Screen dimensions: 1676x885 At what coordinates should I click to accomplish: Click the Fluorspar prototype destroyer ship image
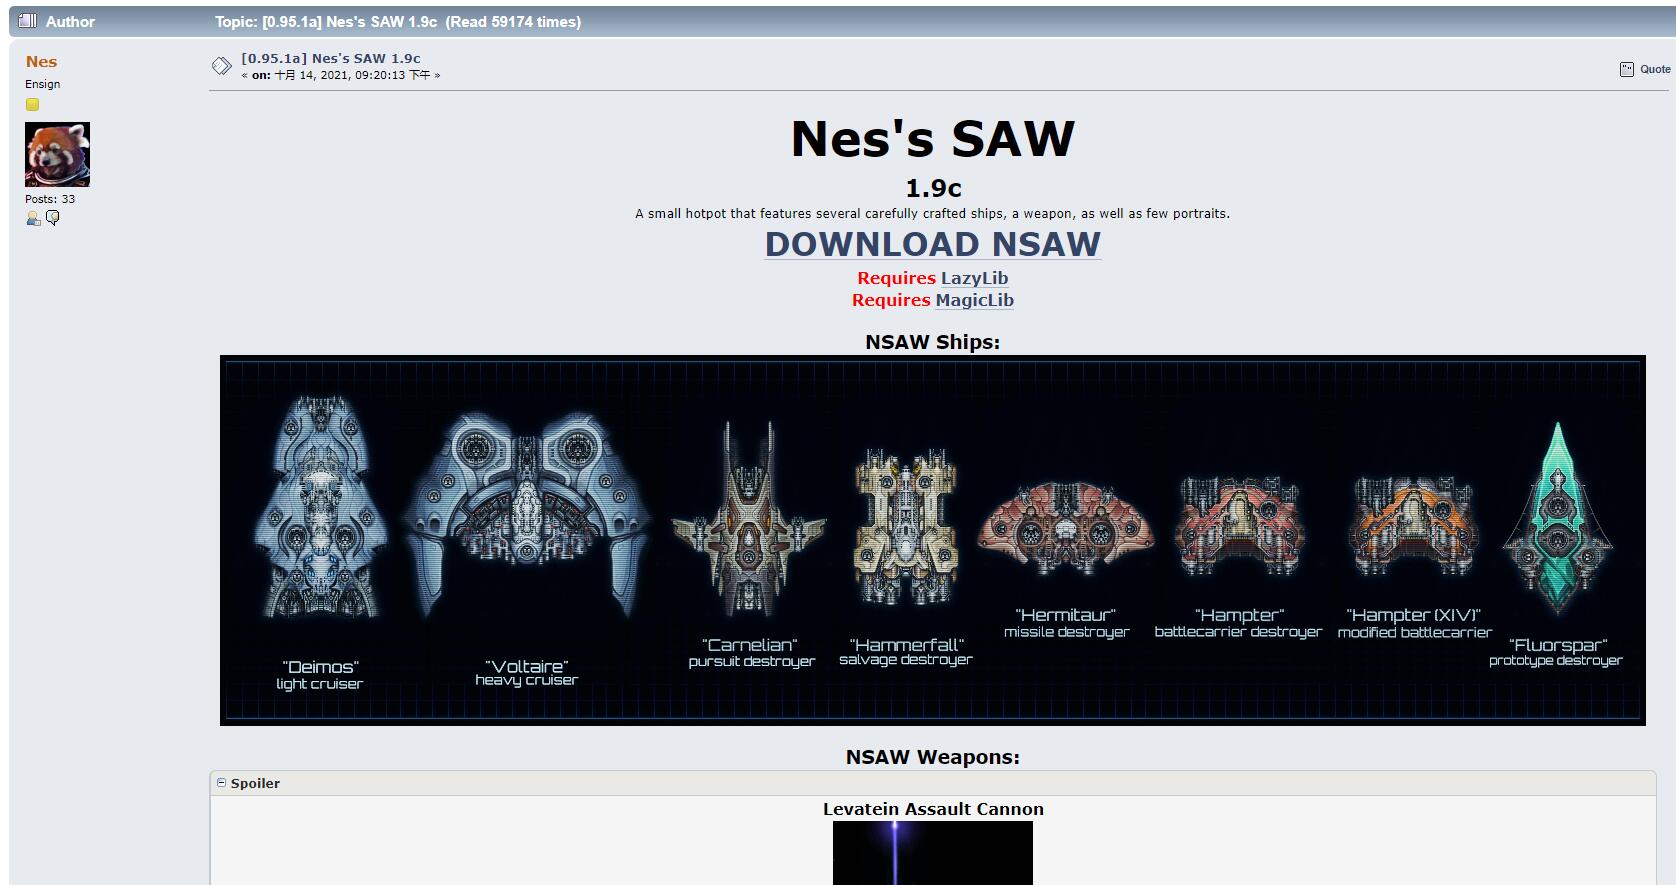point(1556,520)
